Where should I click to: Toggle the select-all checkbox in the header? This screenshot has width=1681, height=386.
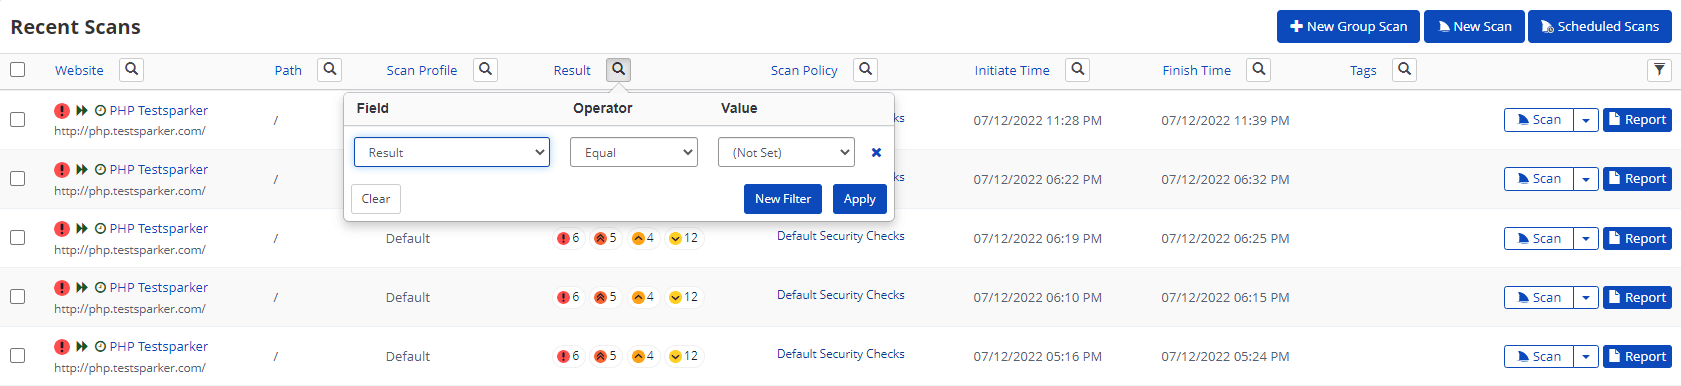18,70
